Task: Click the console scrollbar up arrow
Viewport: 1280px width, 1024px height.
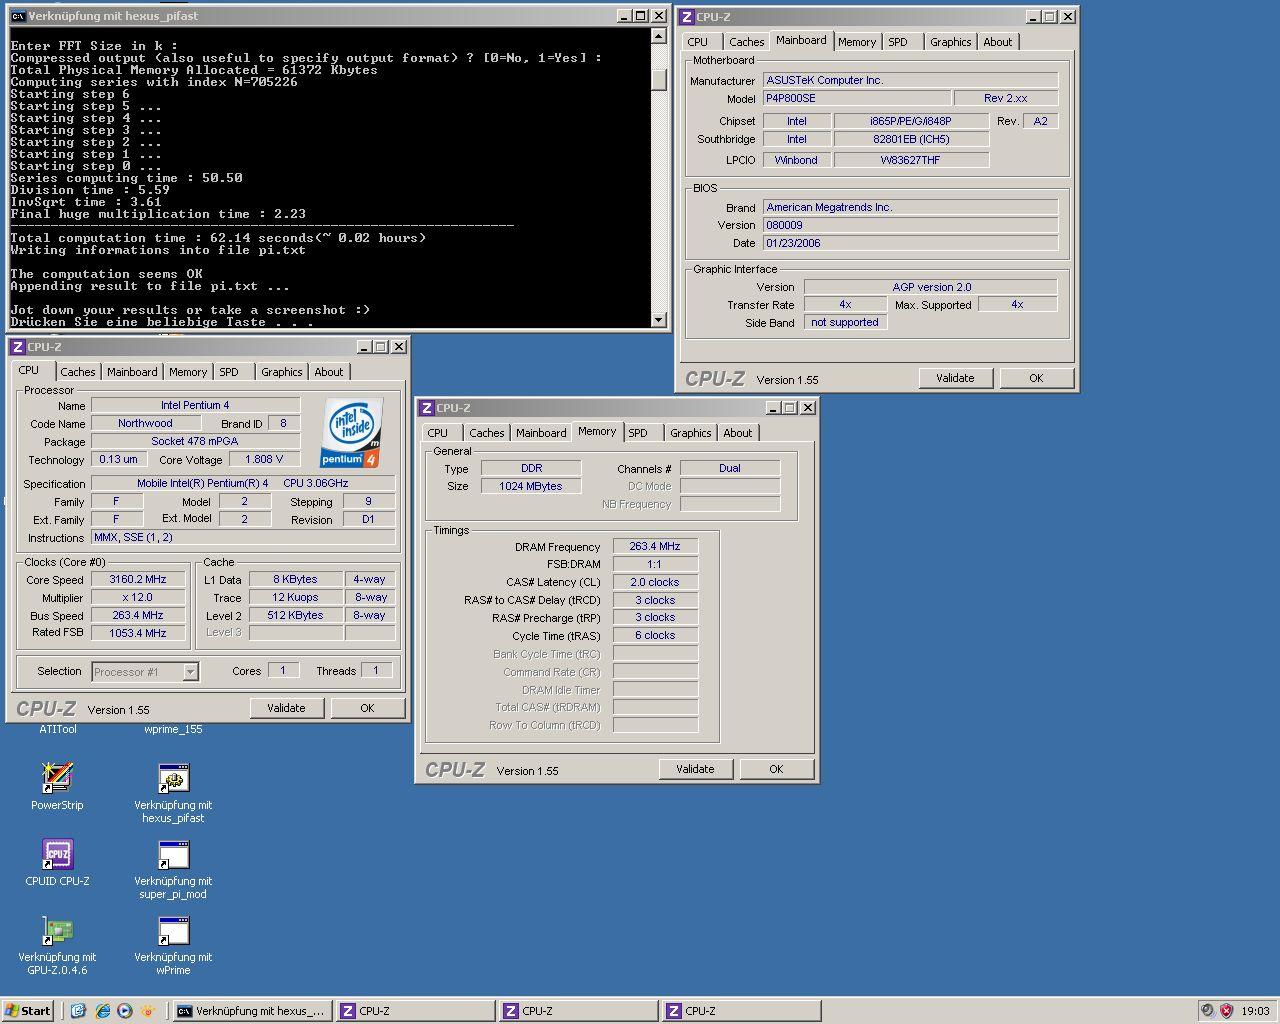Action: tap(658, 36)
